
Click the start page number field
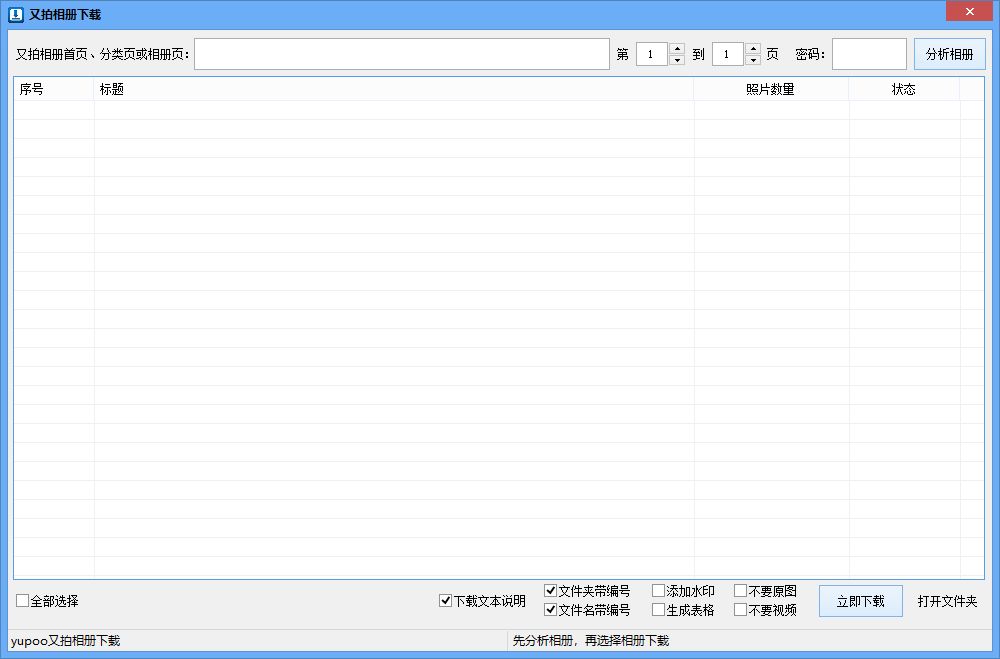(652, 54)
